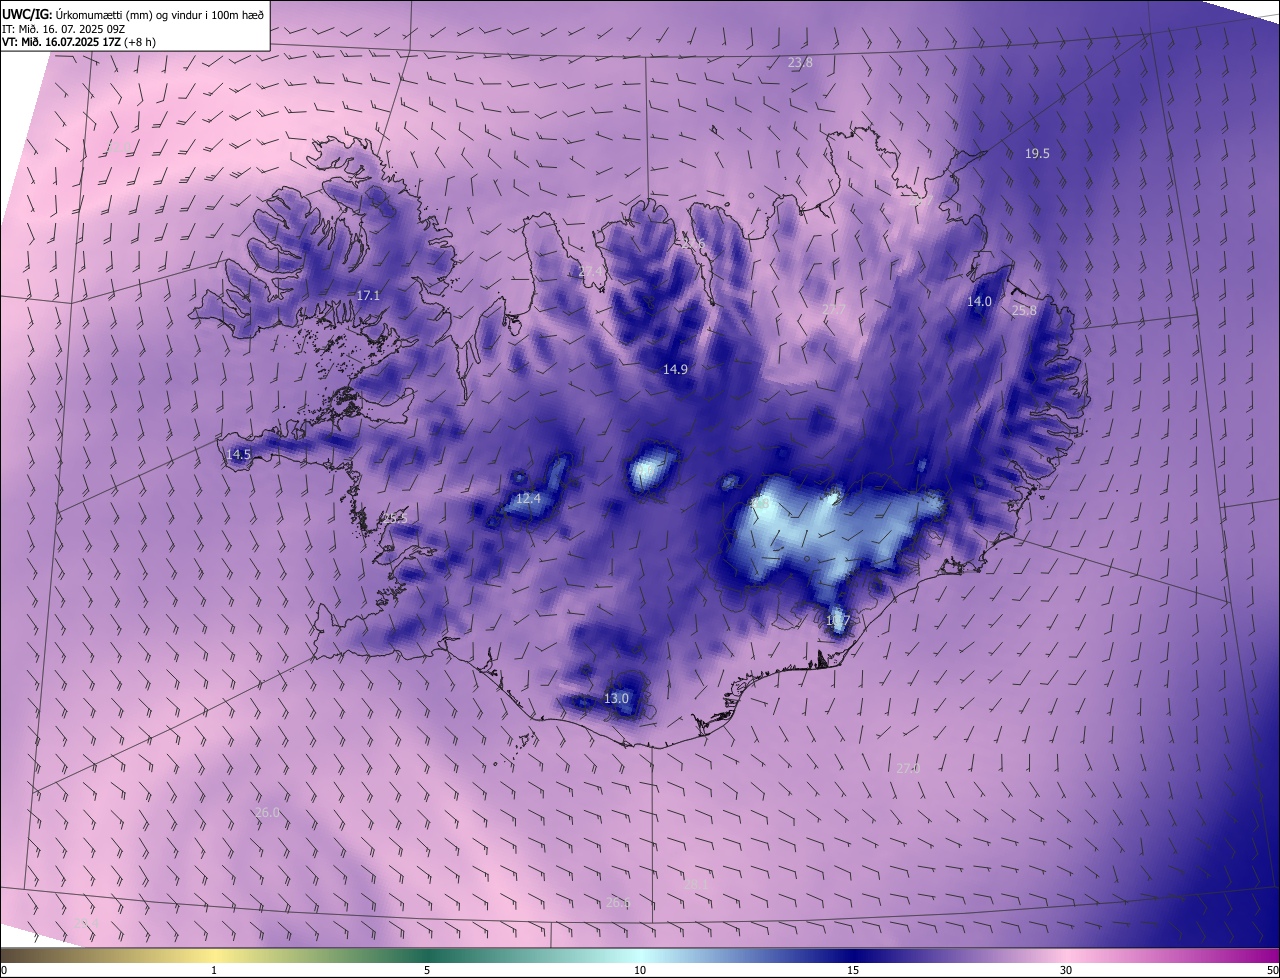The height and width of the screenshot is (978, 1280).
Task: Click the 50 tick on the color scale
Action: pyautogui.click(x=1272, y=970)
